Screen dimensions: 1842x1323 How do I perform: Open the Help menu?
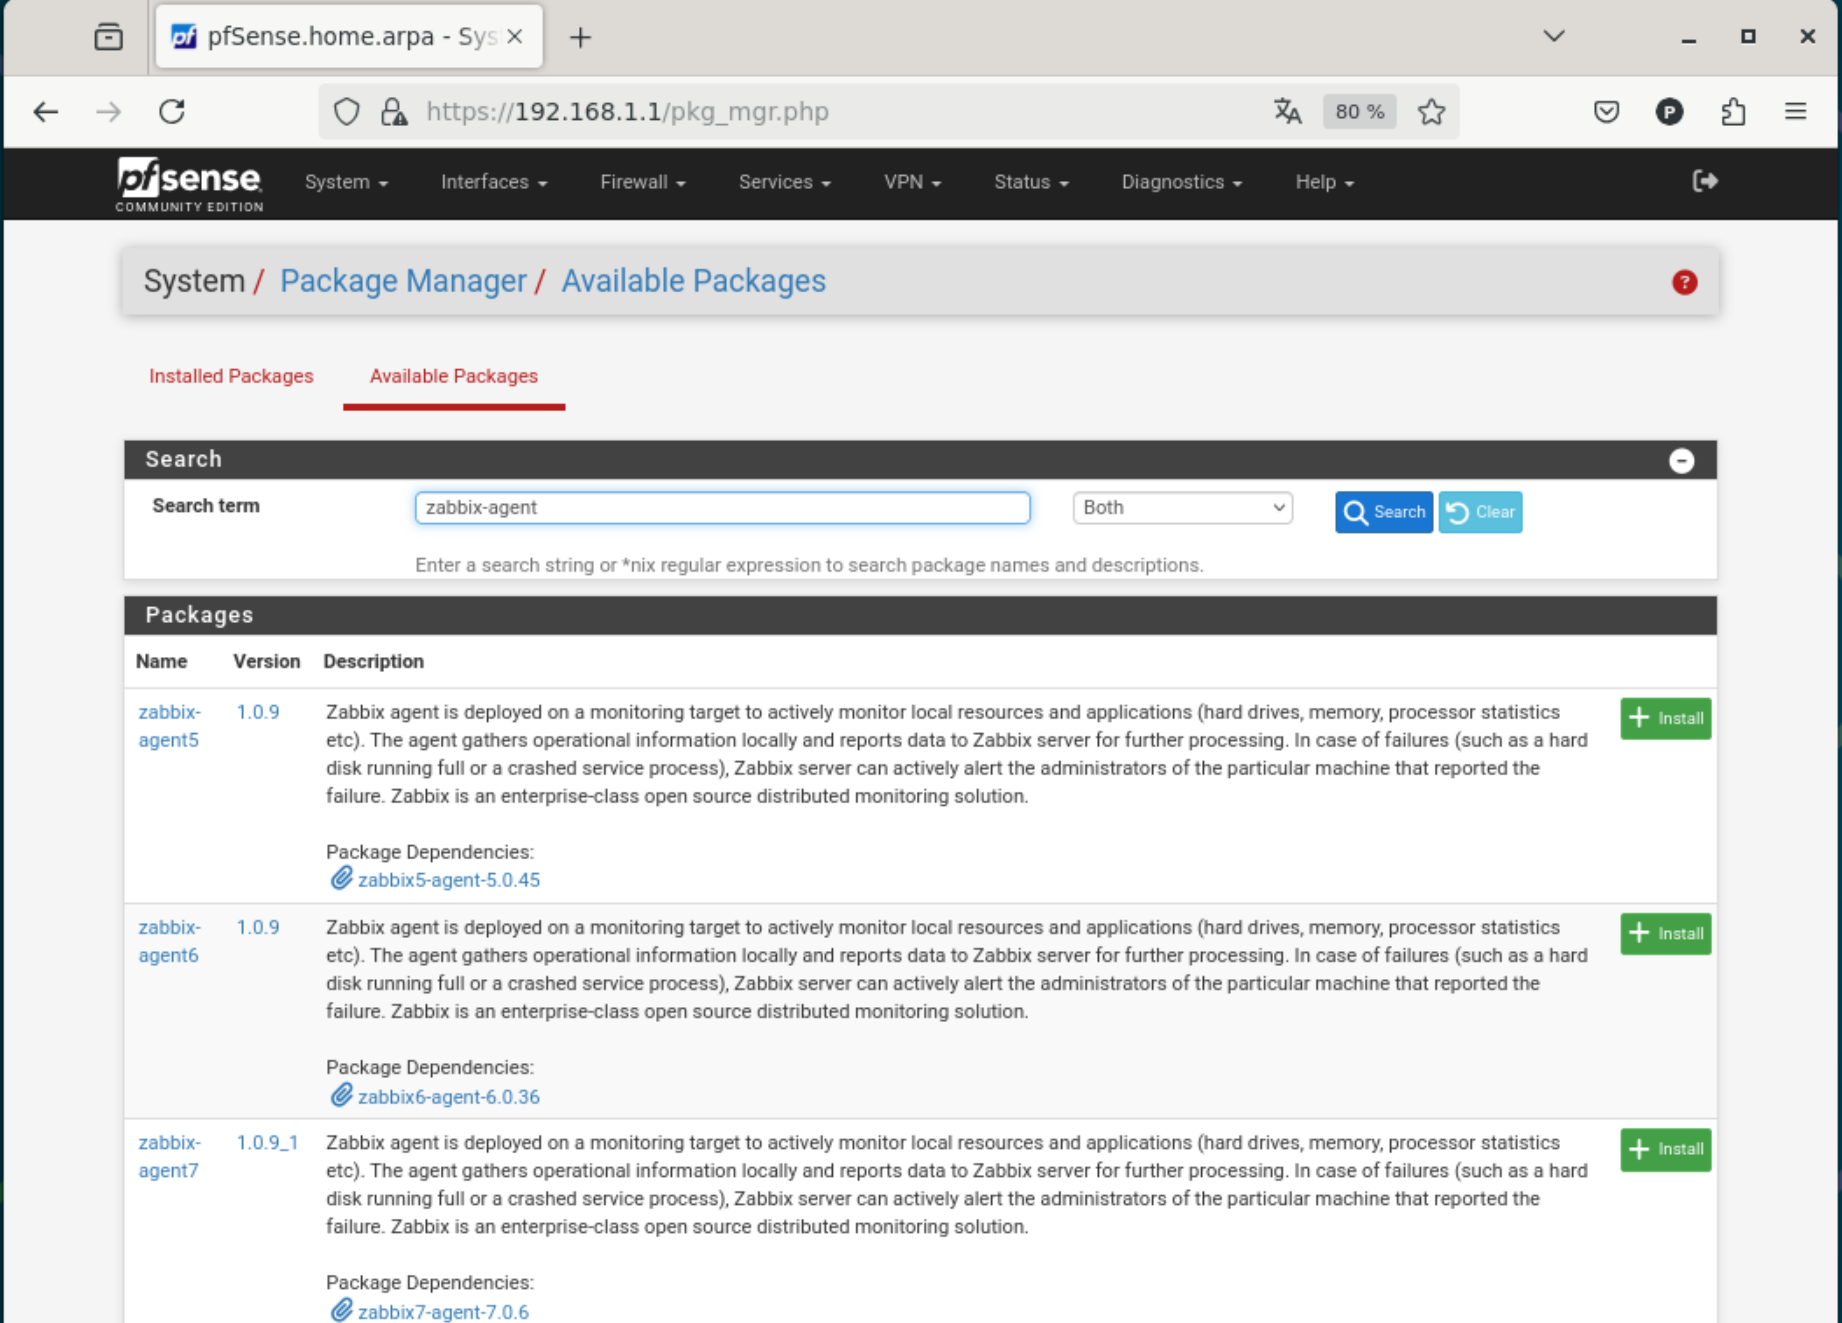tap(1324, 182)
